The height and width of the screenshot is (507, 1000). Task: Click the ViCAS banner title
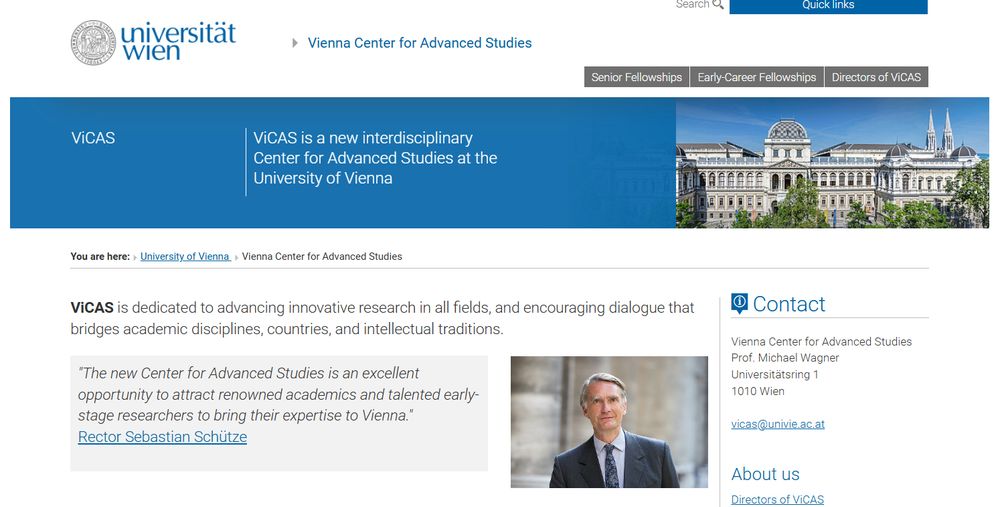(93, 138)
